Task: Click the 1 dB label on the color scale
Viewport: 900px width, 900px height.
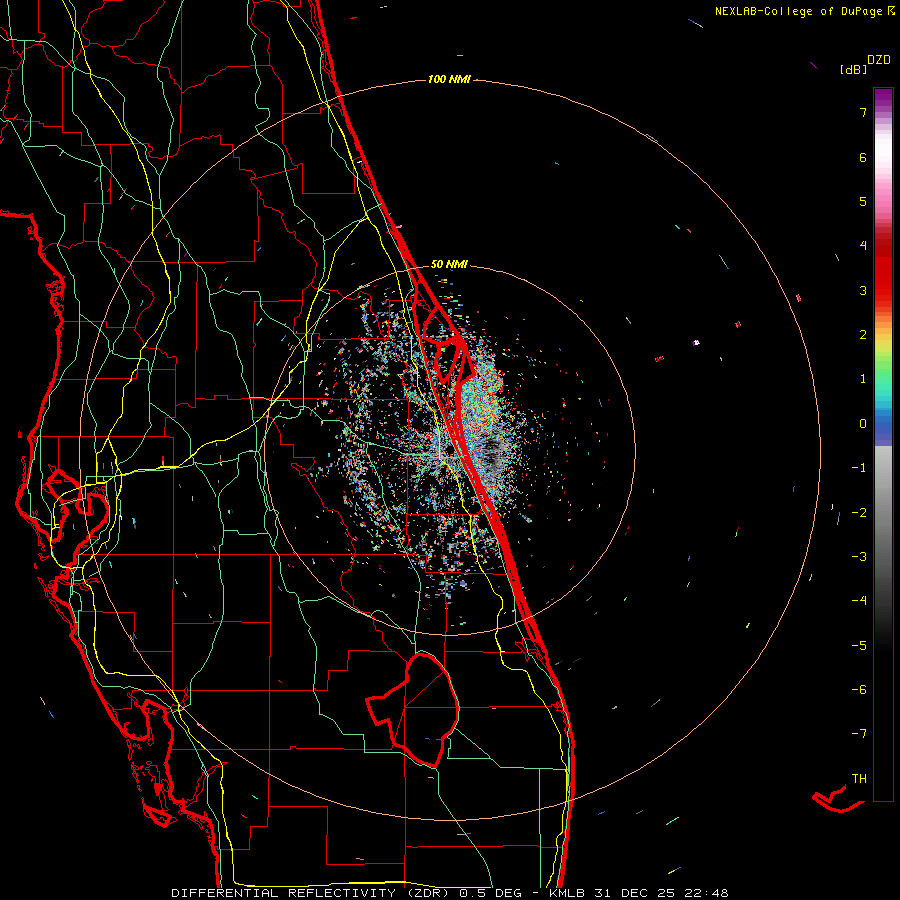Action: (x=863, y=379)
